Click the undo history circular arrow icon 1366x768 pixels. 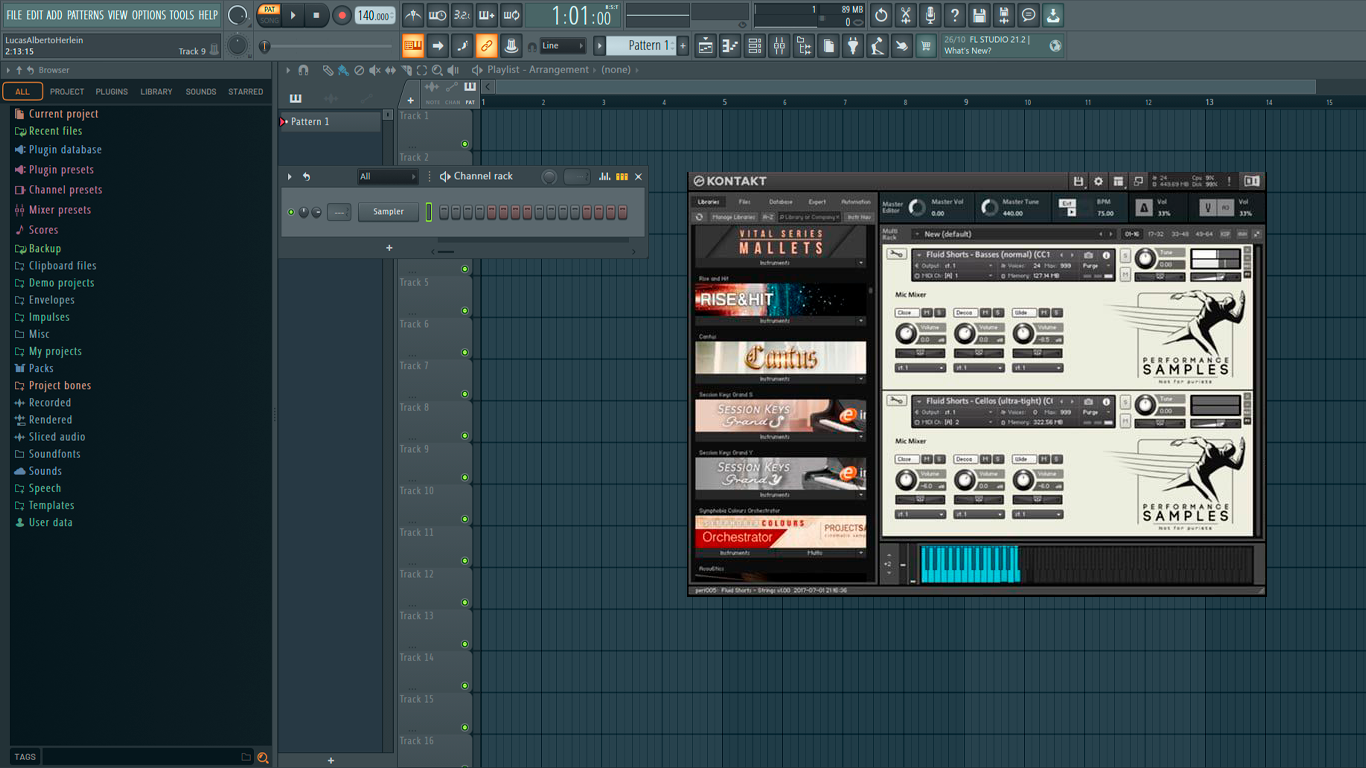click(881, 15)
